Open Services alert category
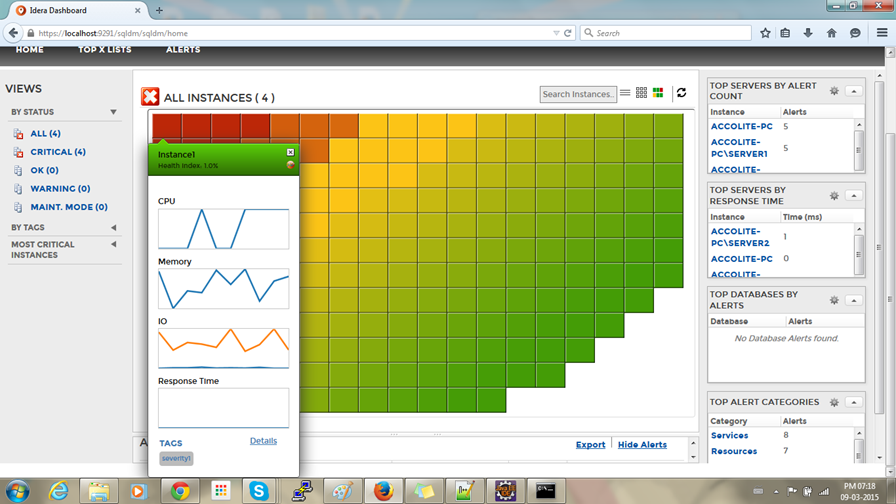Screen dimensions: 896x504 (730, 435)
